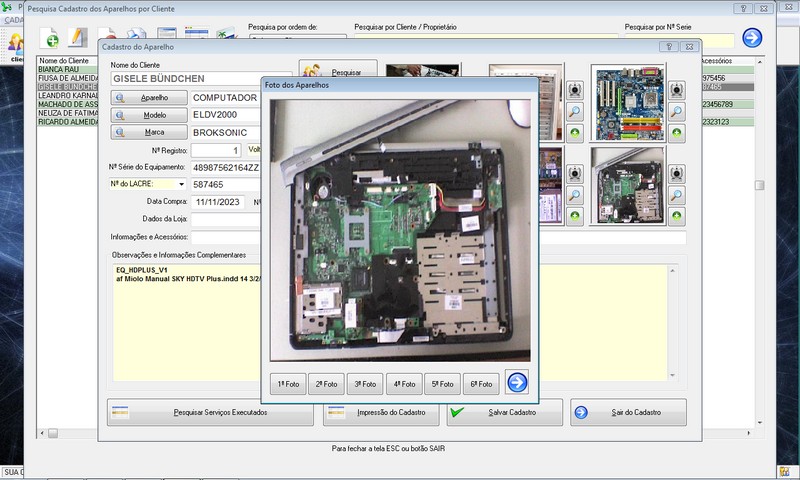The width and height of the screenshot is (800, 480).
Task: Open the clientes icon in background window
Action: pyautogui.click(x=16, y=47)
